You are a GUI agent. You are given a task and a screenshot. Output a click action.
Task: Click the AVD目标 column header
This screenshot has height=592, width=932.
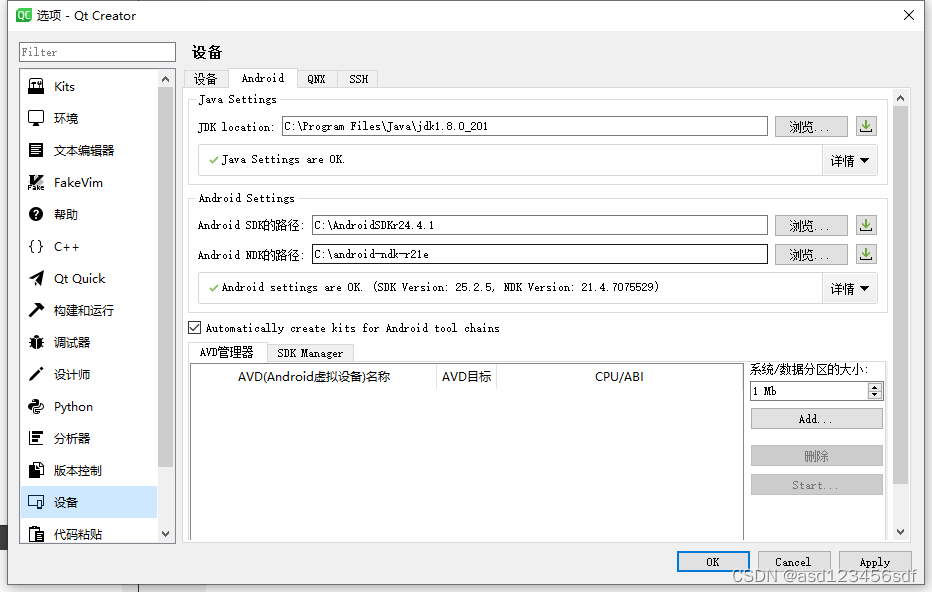point(467,377)
